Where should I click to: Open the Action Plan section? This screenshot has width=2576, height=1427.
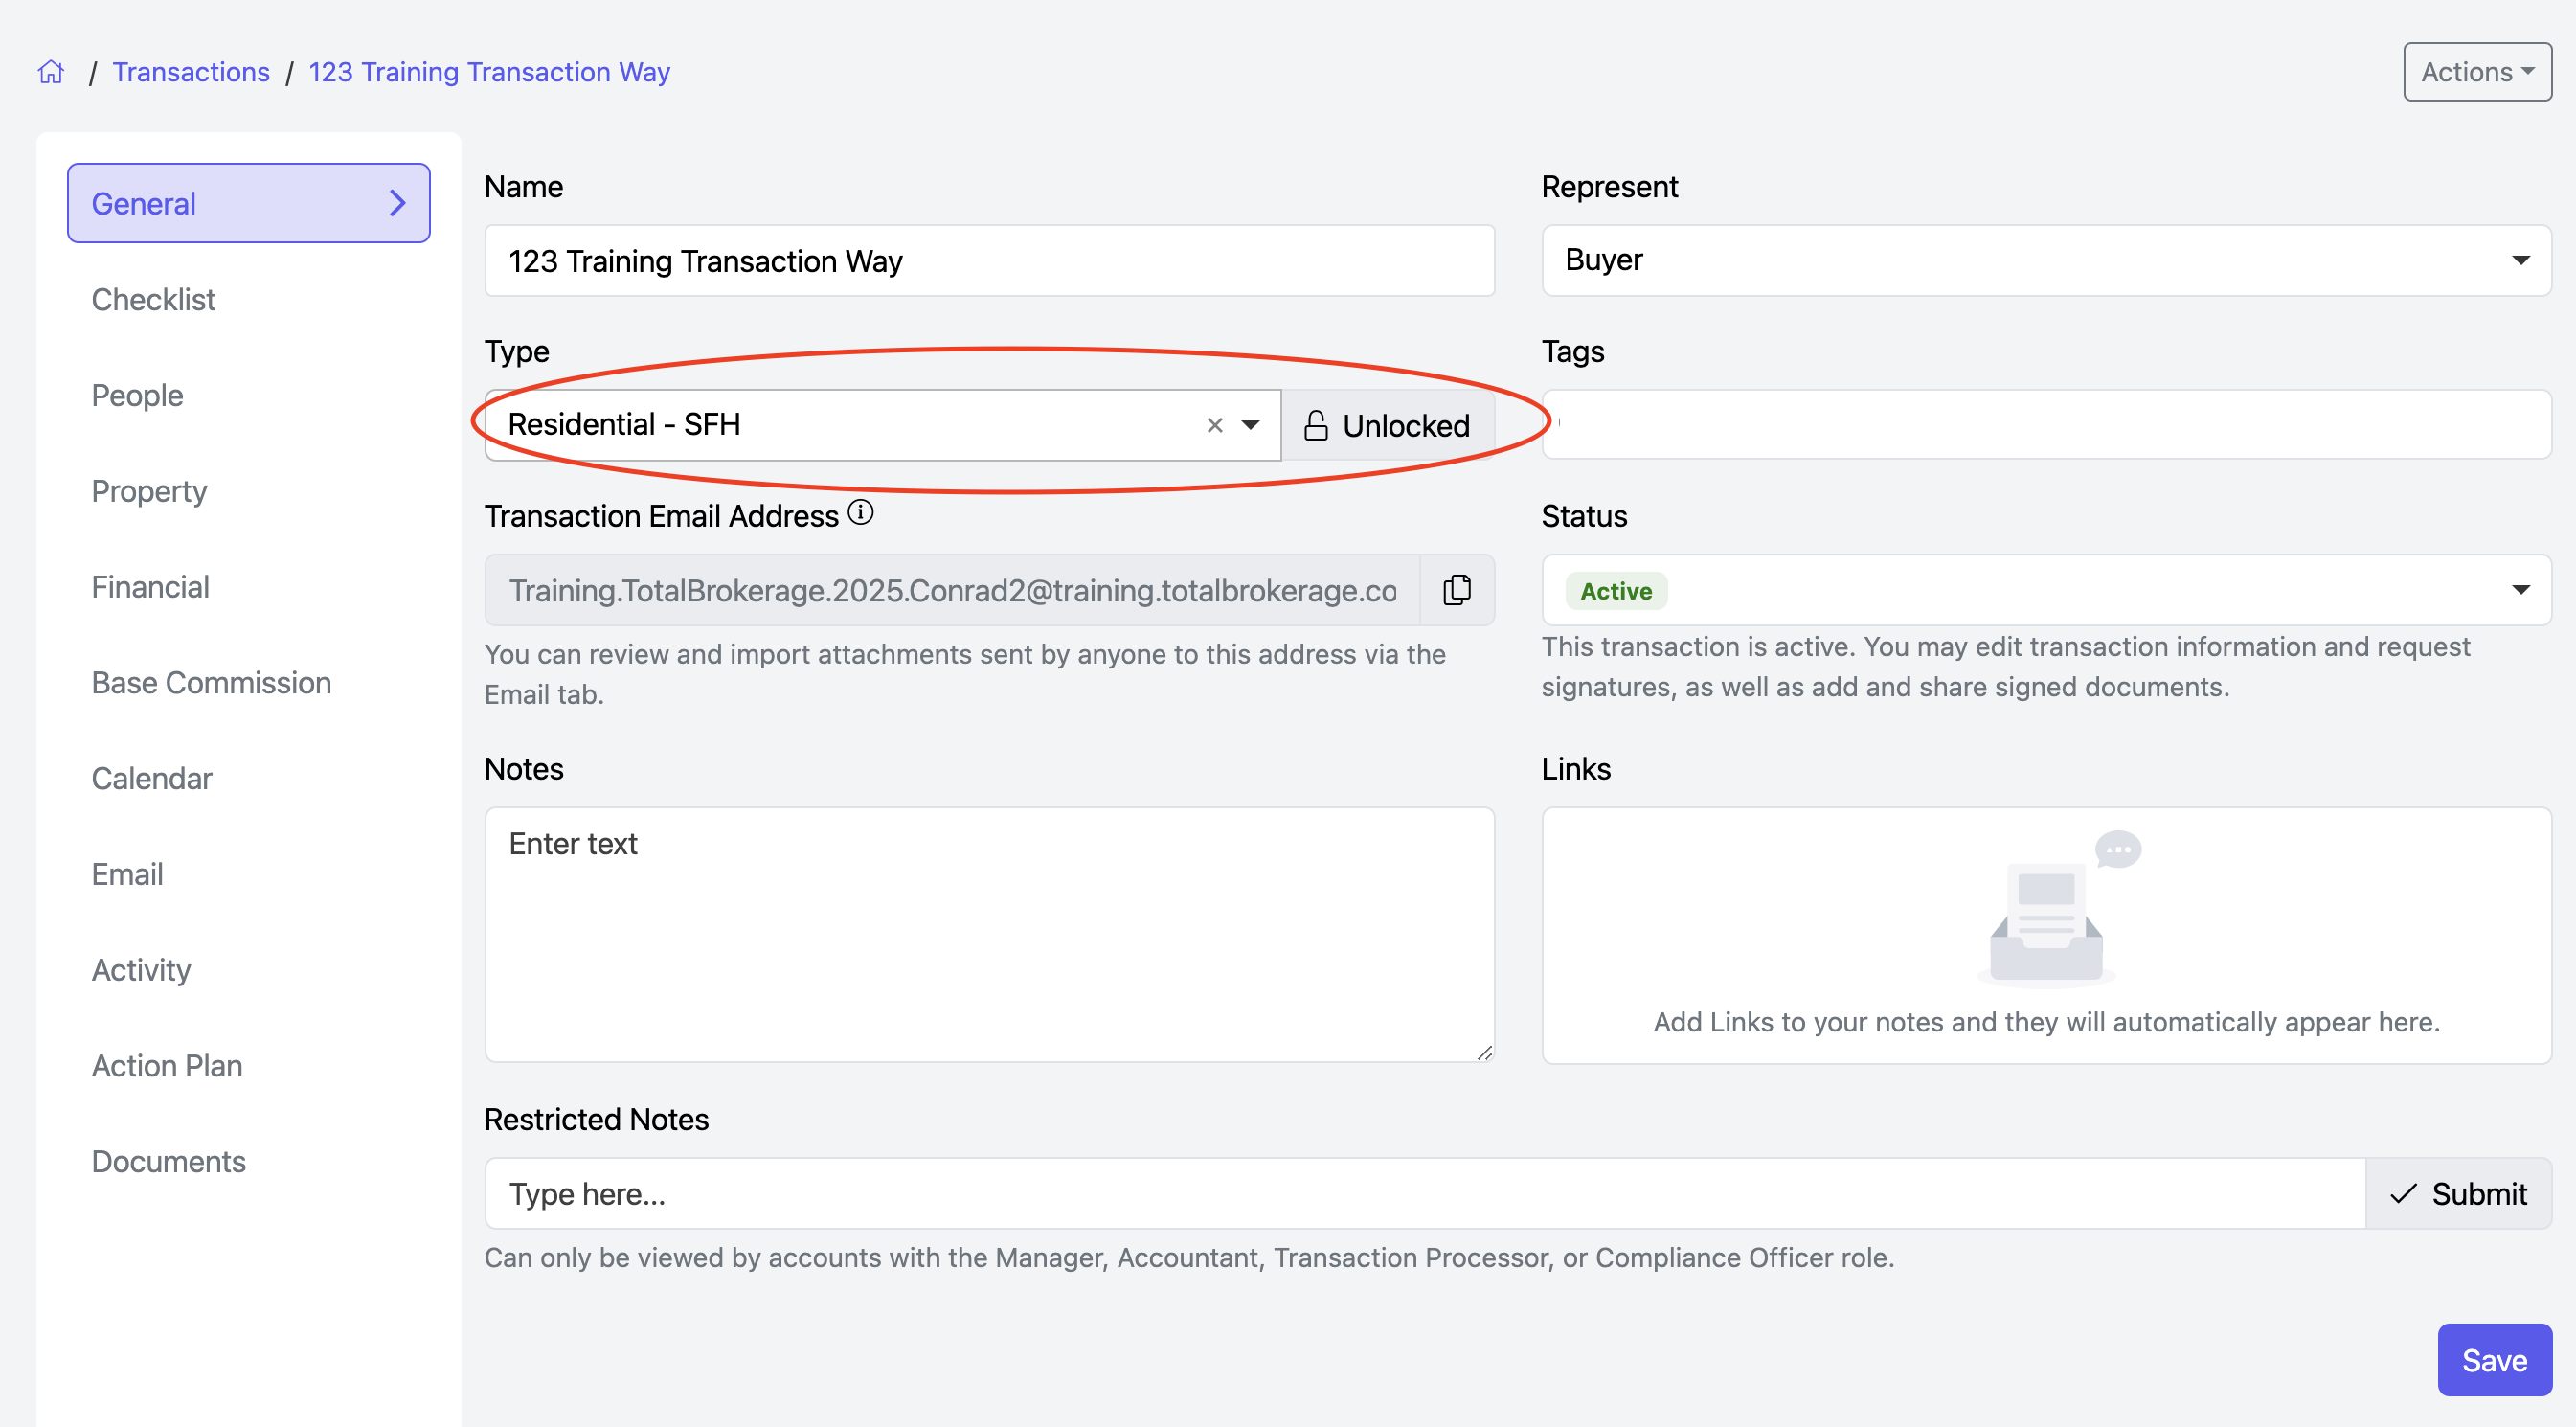167,1065
